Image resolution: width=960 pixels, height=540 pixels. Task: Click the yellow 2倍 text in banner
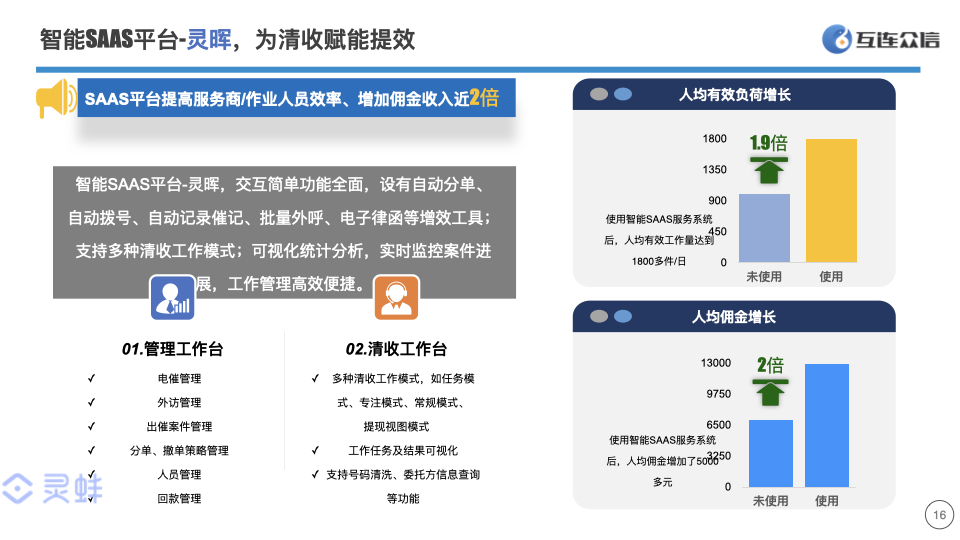[484, 98]
